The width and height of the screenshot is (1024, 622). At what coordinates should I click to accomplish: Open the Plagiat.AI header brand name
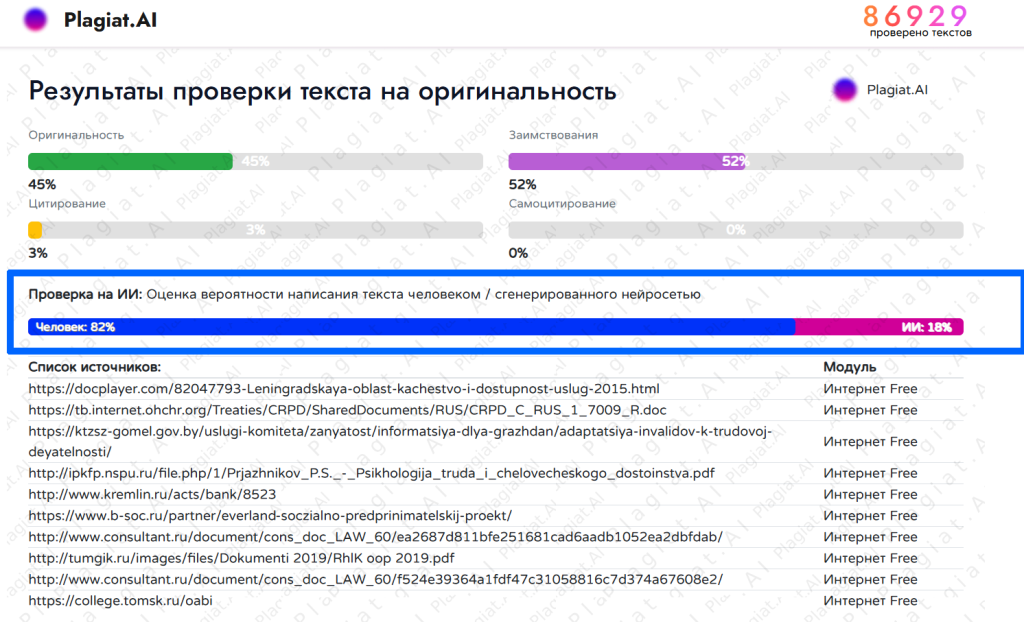tap(110, 20)
